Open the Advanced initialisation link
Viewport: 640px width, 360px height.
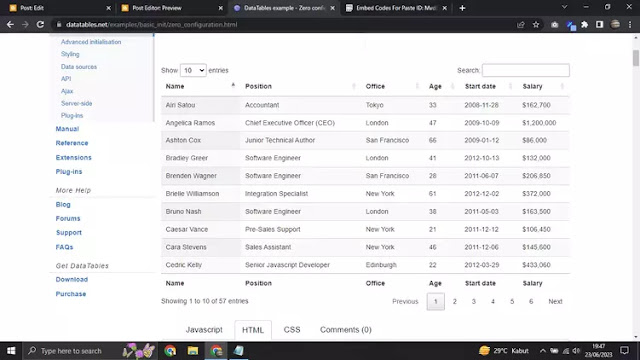(91, 42)
